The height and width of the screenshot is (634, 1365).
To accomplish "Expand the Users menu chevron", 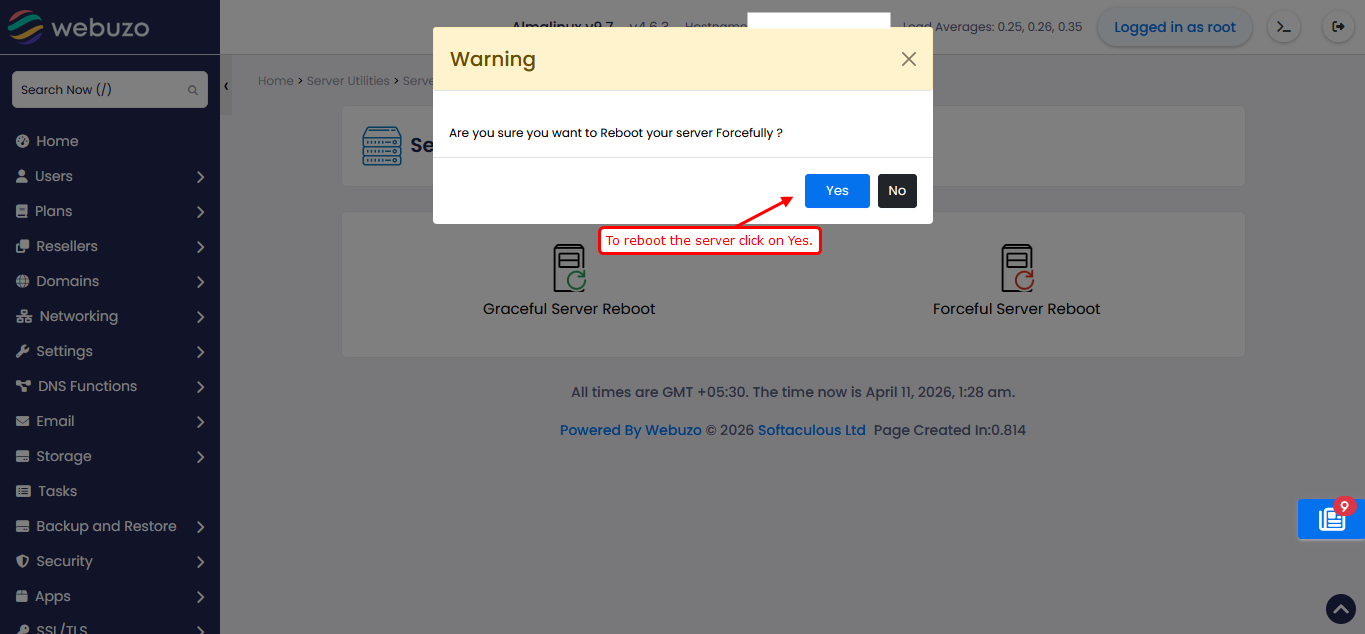I will (x=200, y=177).
